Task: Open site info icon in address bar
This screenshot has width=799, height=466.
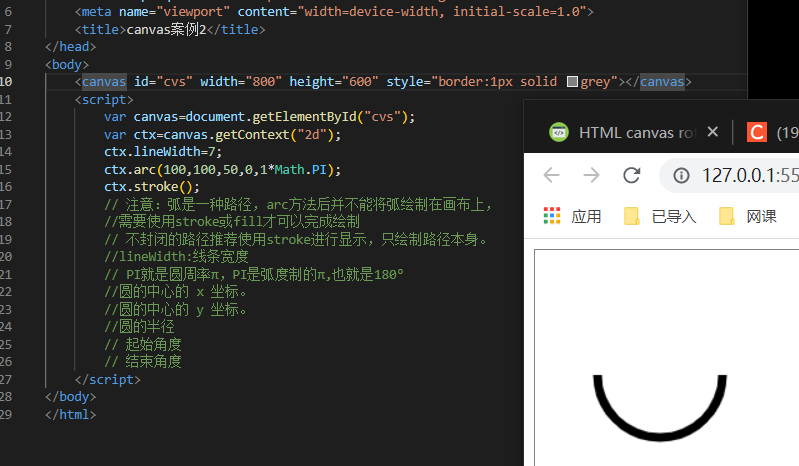Action: click(x=681, y=176)
